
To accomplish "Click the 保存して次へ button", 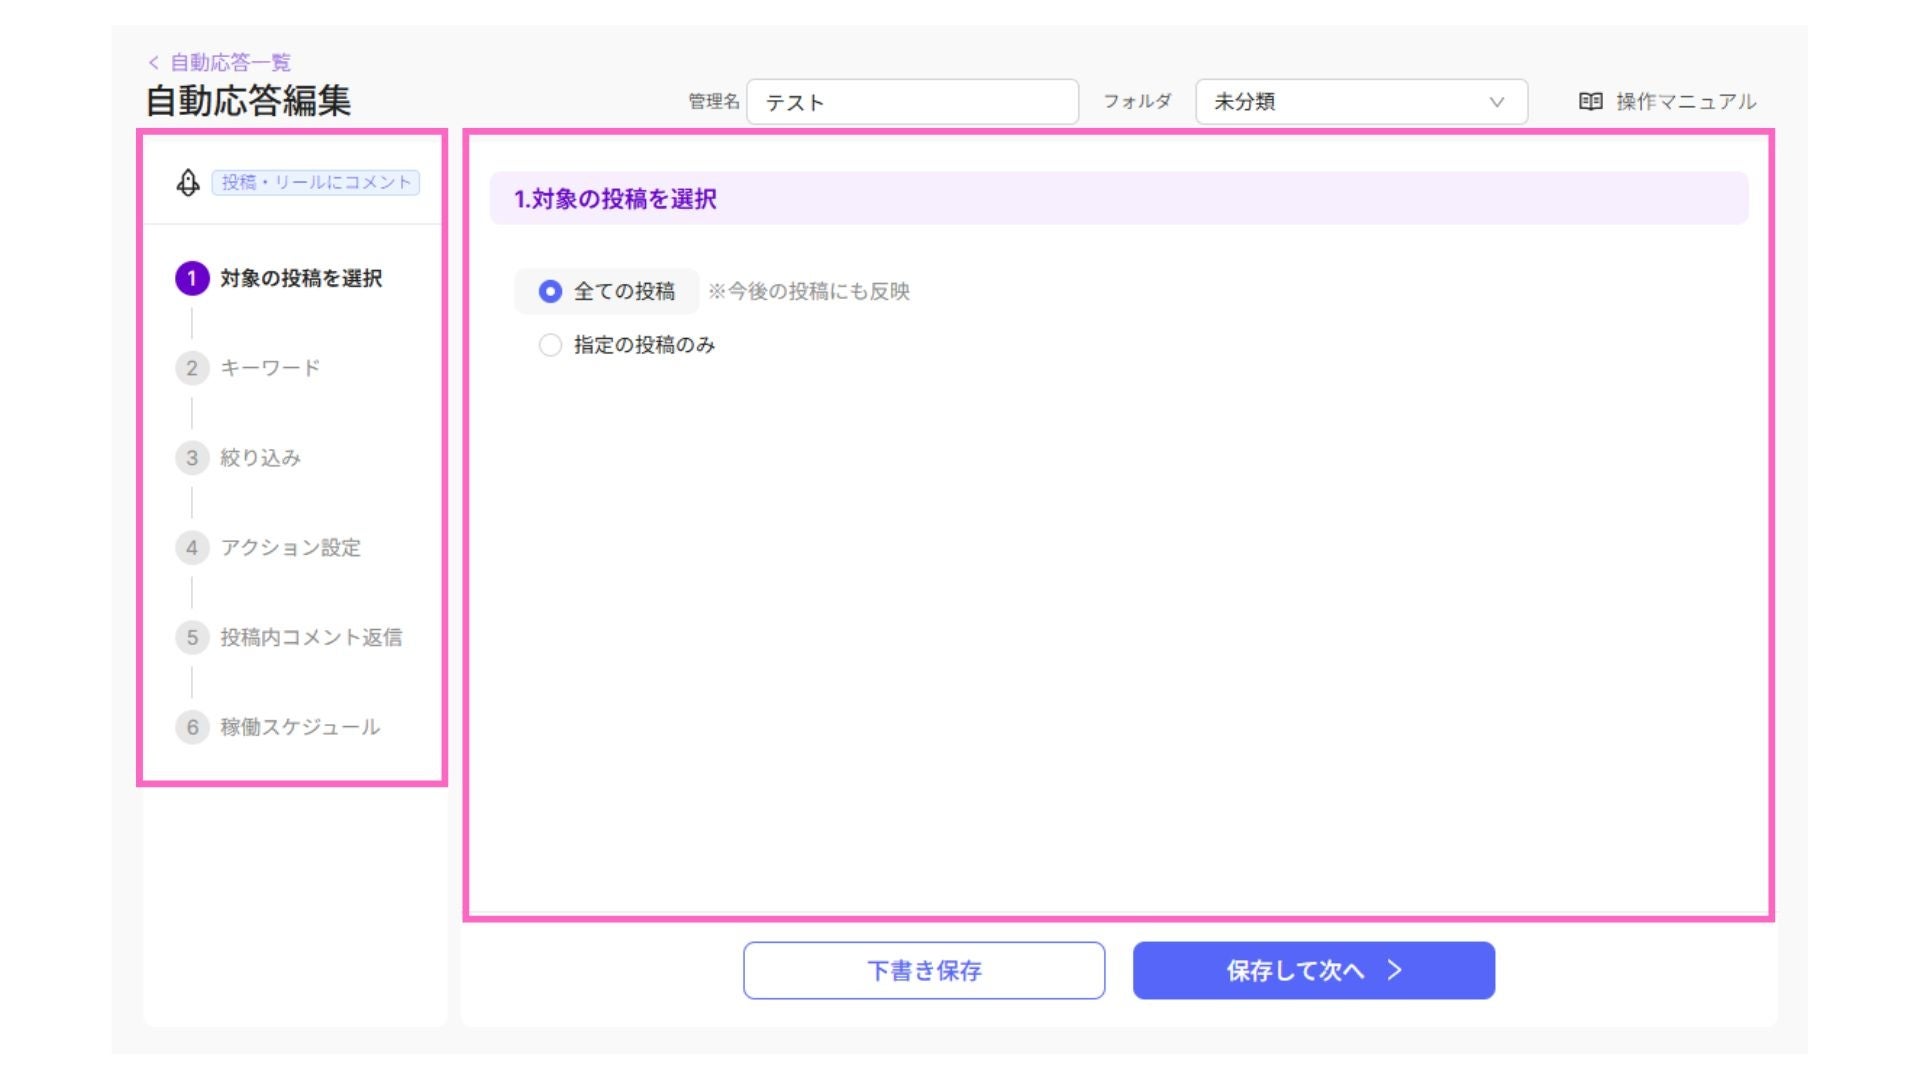I will point(1313,970).
